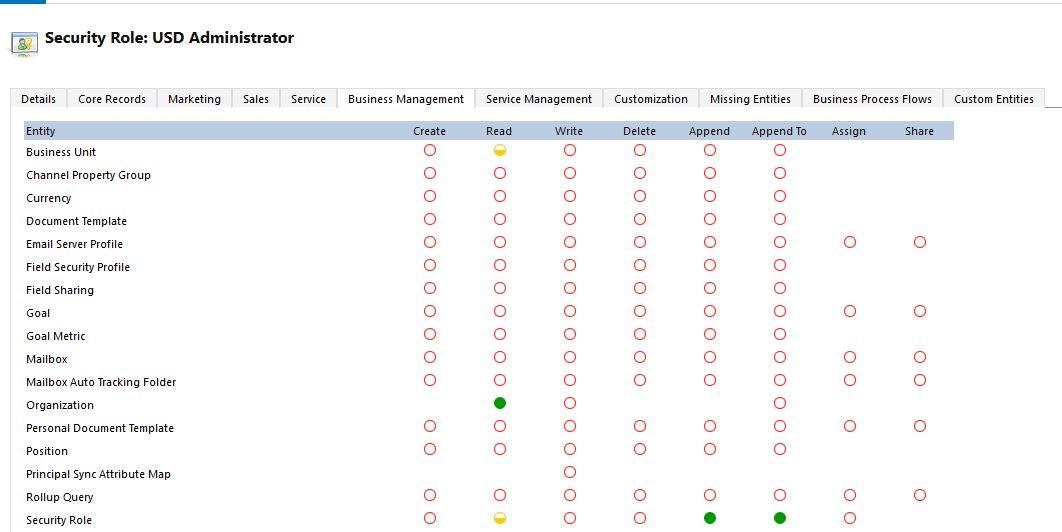
Task: Click the Read column header
Action: [499, 131]
